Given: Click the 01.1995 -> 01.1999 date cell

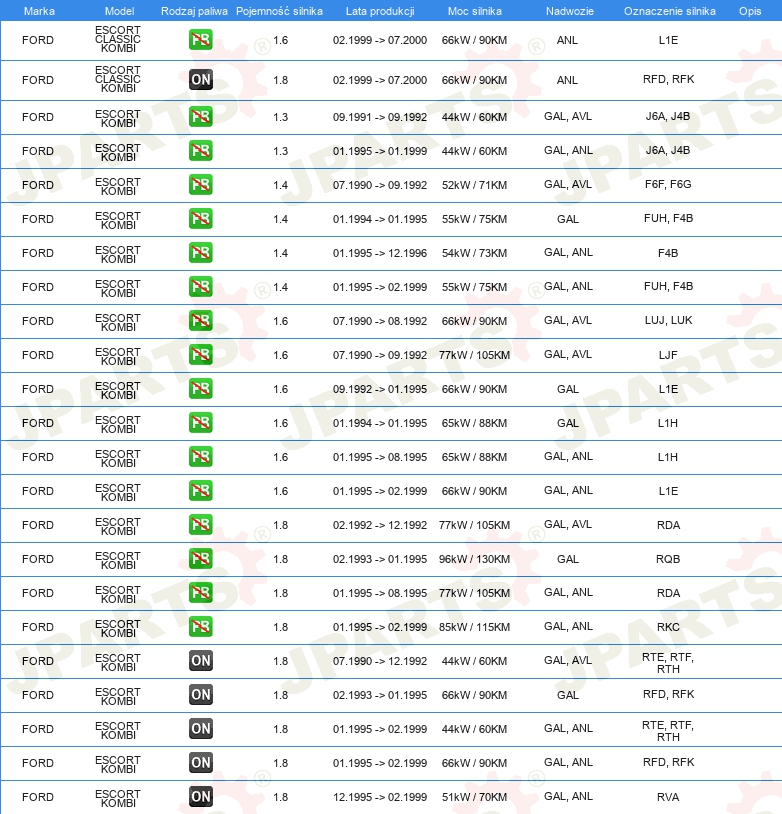Looking at the screenshot, I should pyautogui.click(x=380, y=151).
